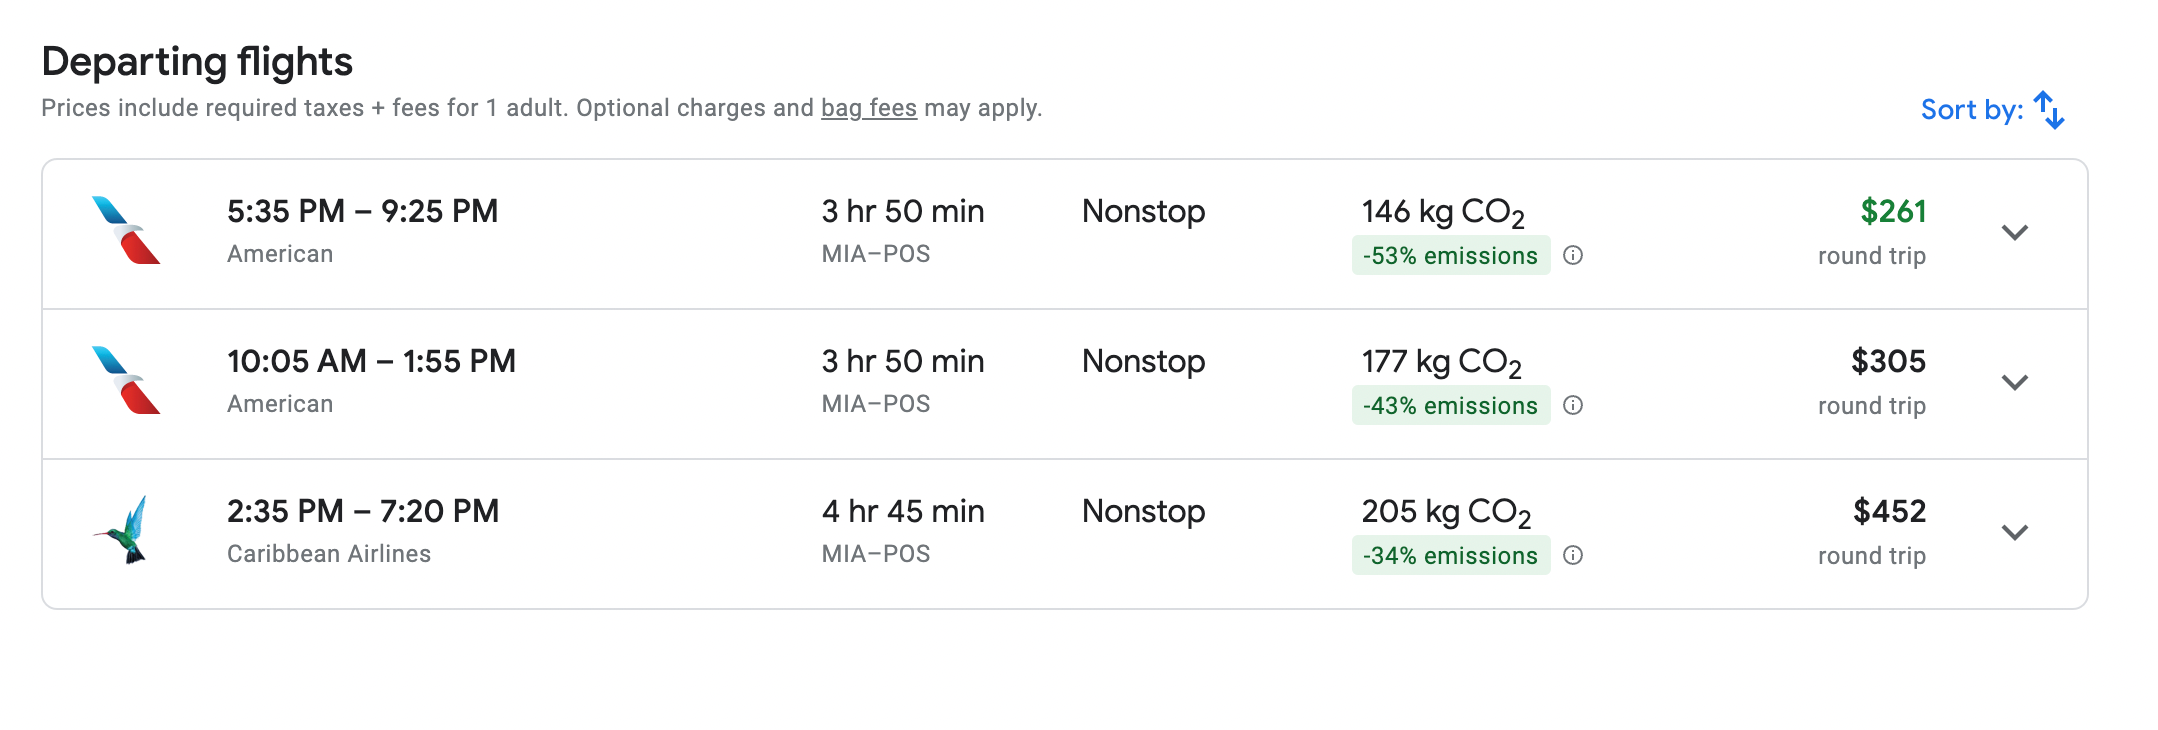Click the Sort by arrows icon
This screenshot has width=2158, height=730.
tap(2049, 110)
